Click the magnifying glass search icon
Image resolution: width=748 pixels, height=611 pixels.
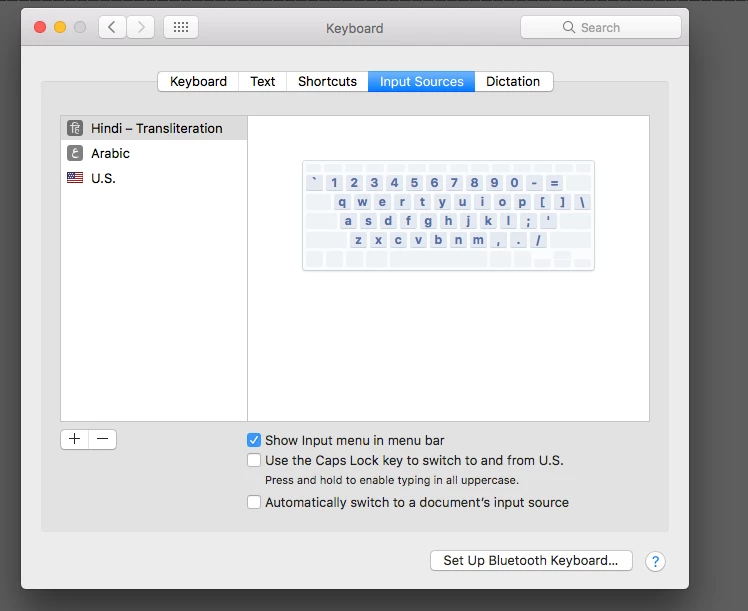569,27
